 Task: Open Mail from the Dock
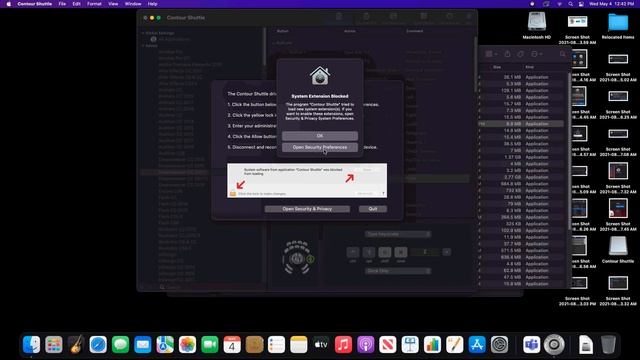(x=142, y=345)
